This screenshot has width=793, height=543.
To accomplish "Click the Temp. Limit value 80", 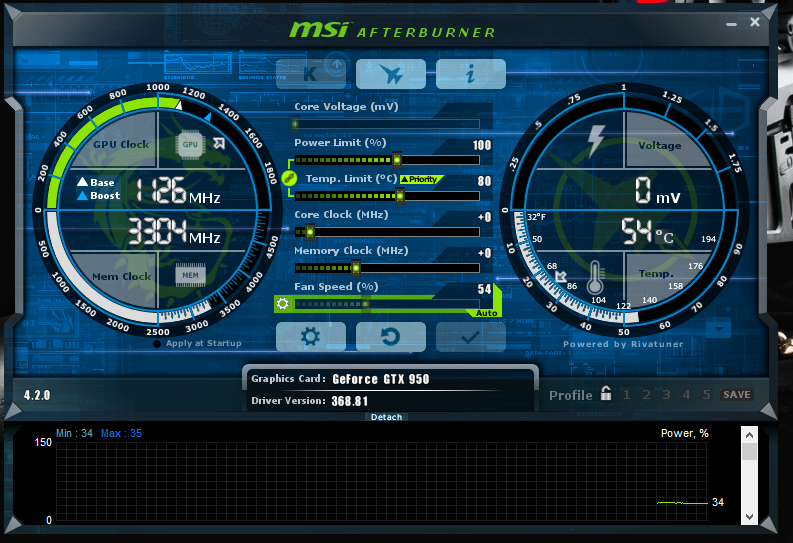I will (x=484, y=181).
